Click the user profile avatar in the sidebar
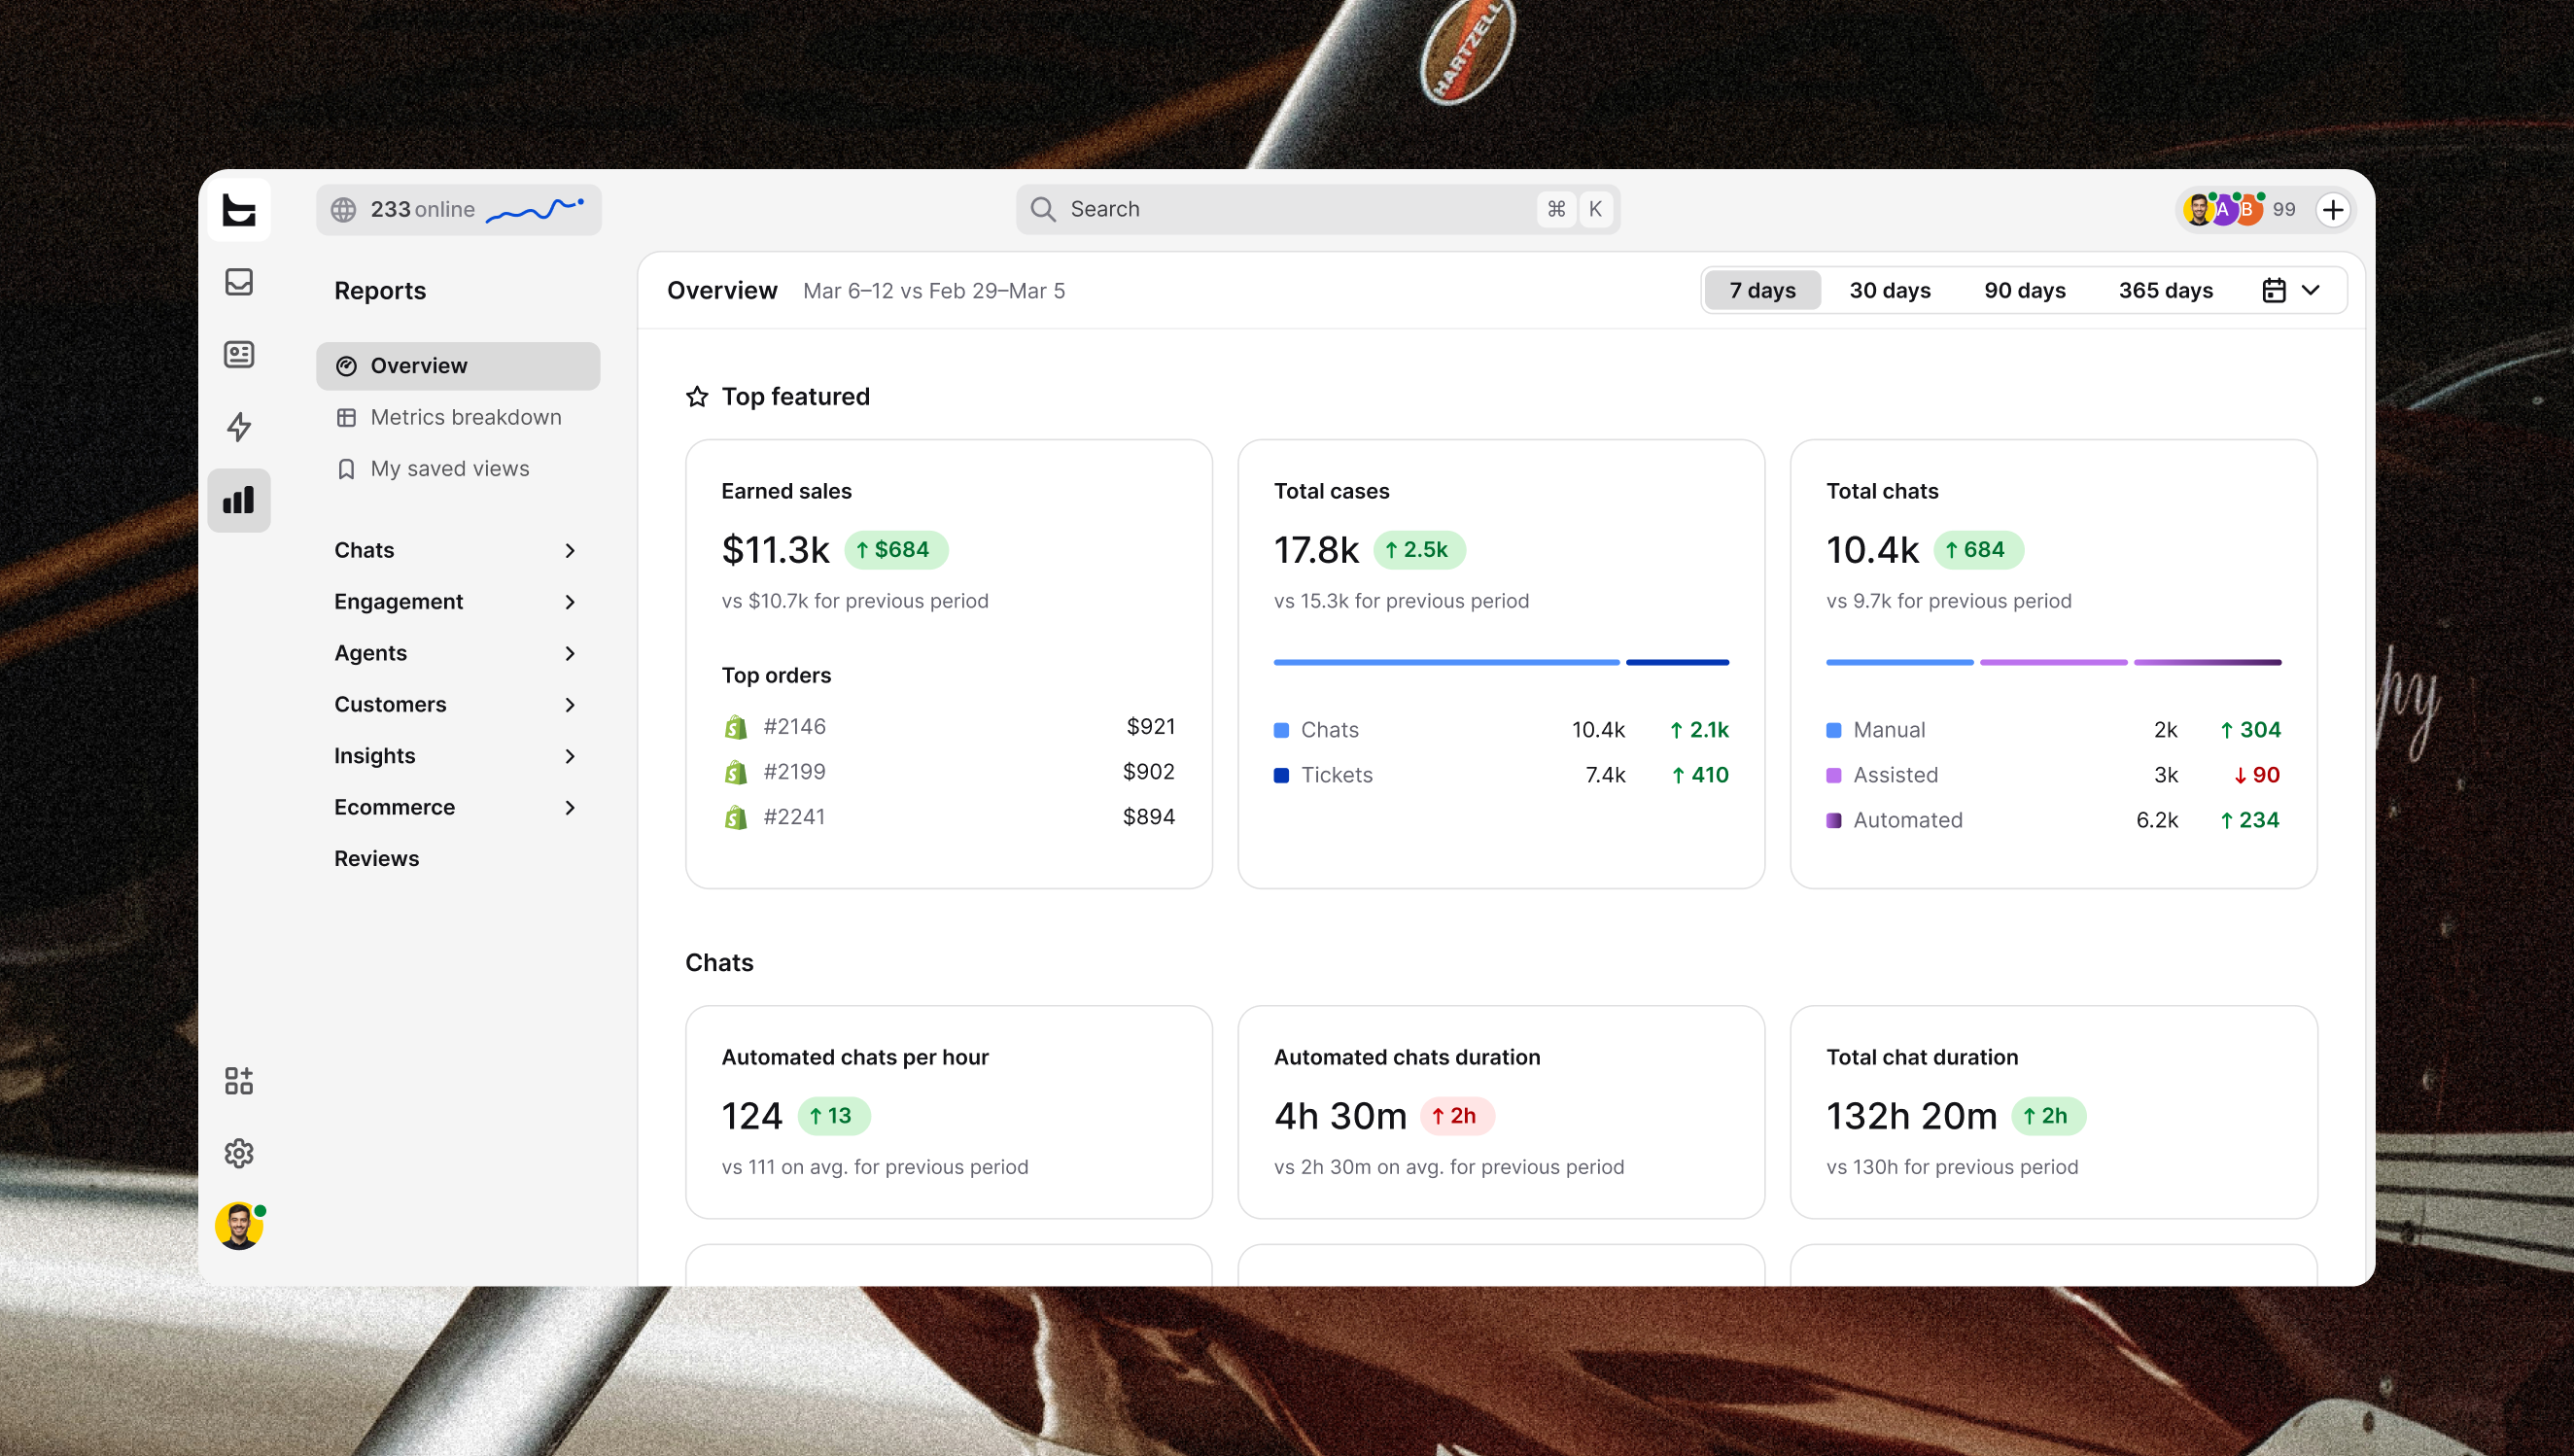This screenshot has height=1456, width=2574. click(239, 1226)
